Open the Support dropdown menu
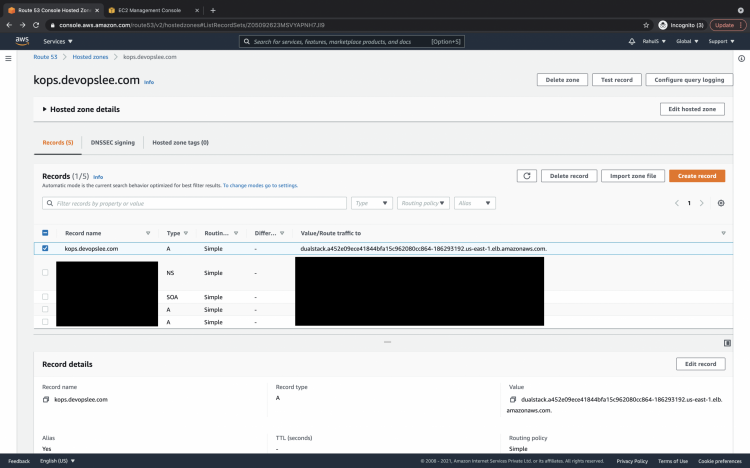This screenshot has height=468, width=750. pos(721,42)
